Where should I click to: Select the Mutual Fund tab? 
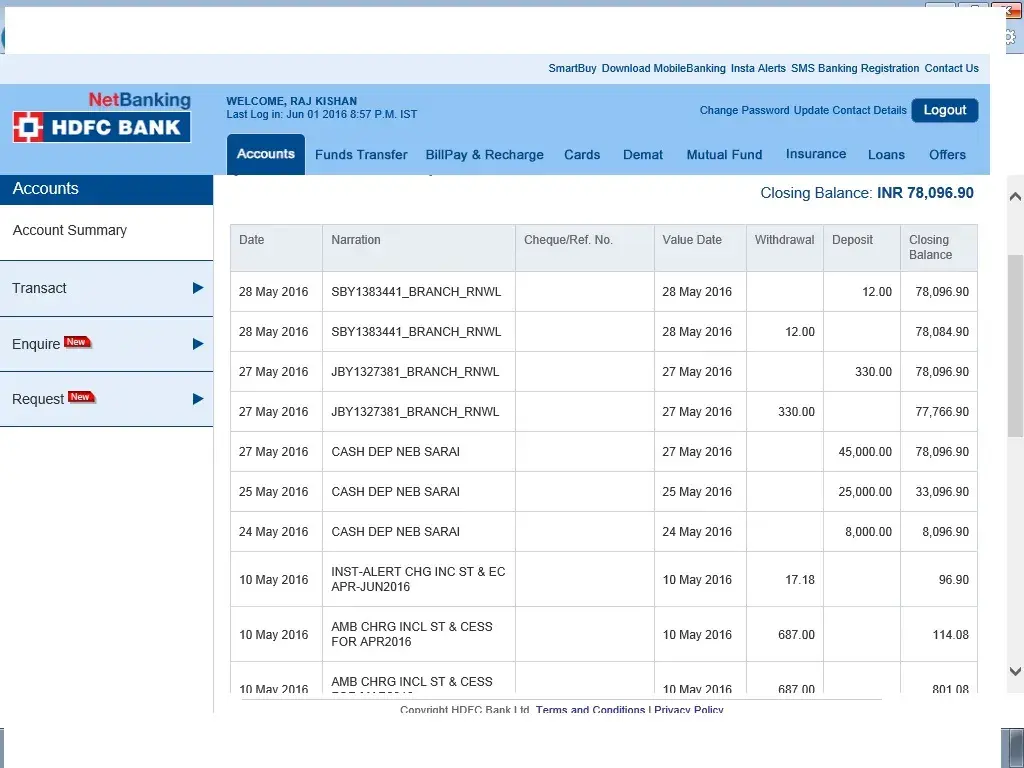tap(724, 155)
